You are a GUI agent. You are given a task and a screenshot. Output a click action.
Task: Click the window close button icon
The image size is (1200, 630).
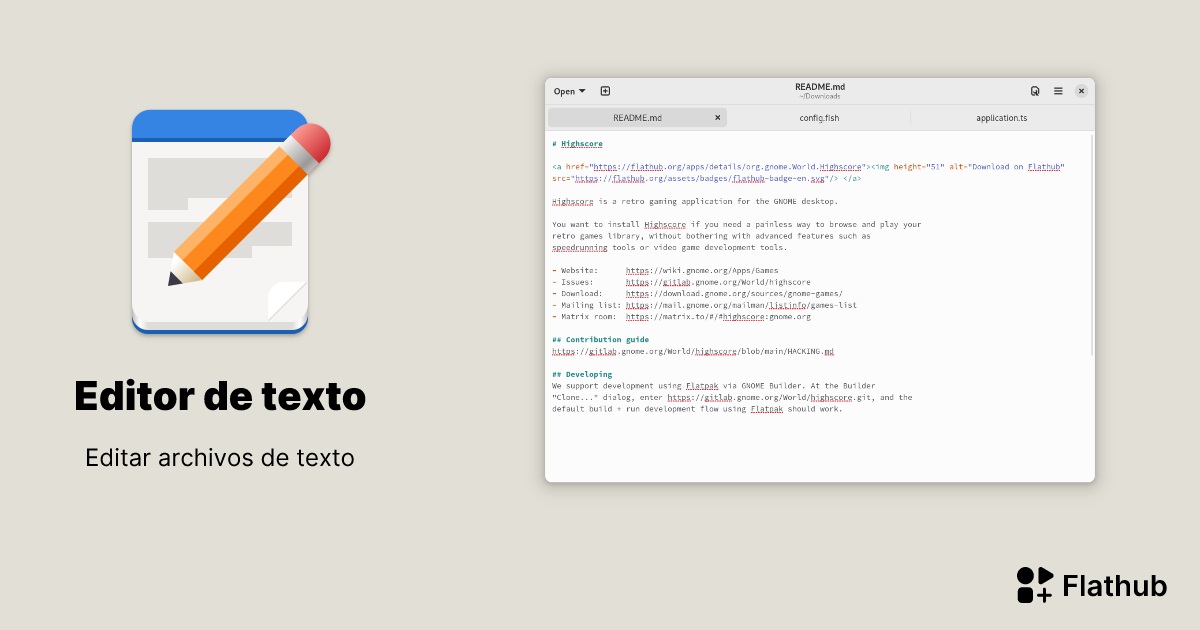coord(1081,90)
